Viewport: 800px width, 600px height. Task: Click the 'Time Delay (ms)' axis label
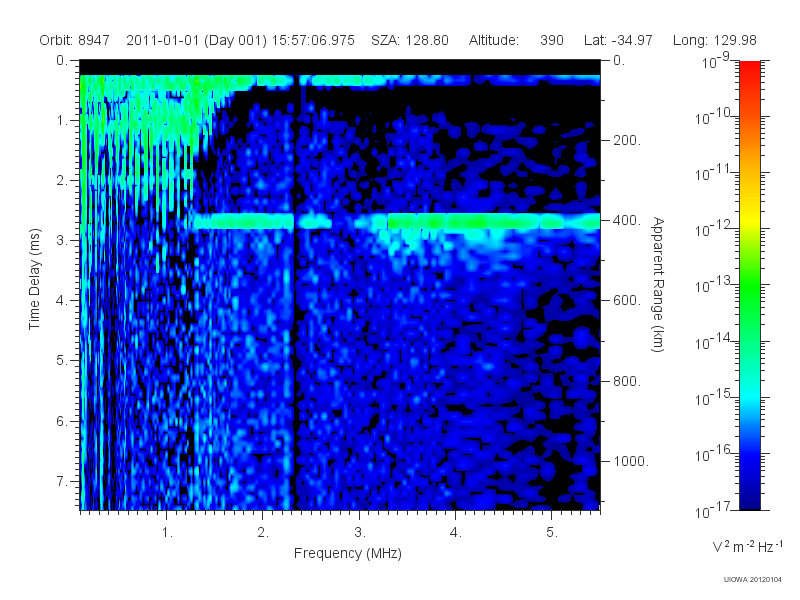point(34,279)
